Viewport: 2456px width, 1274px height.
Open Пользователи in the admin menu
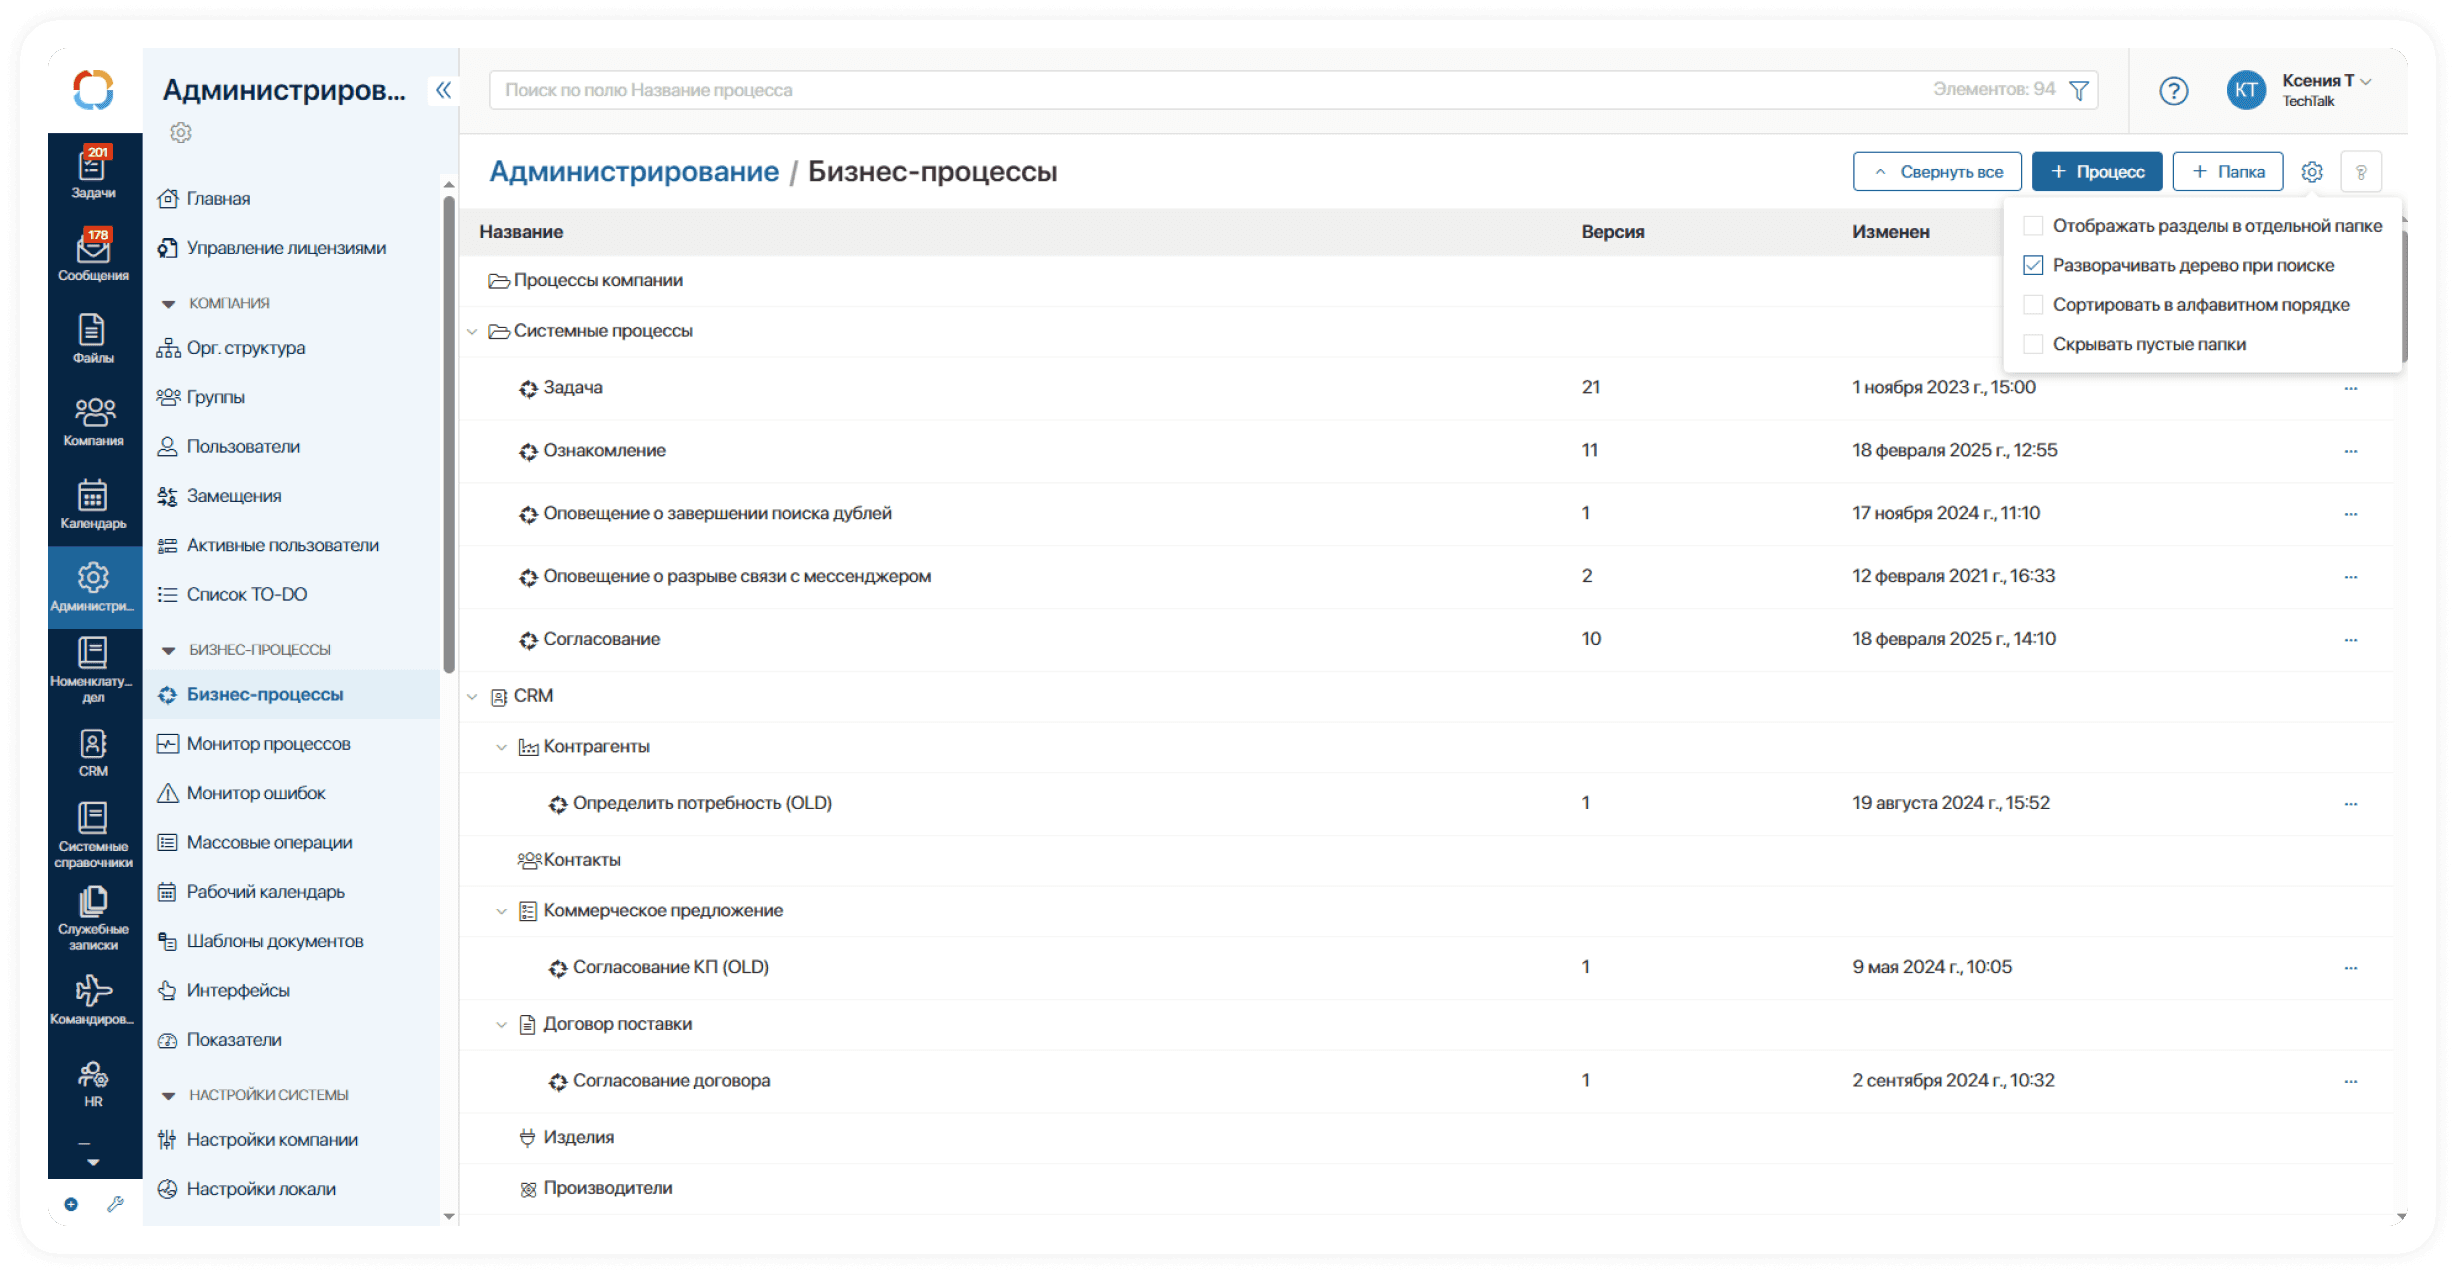[x=243, y=447]
